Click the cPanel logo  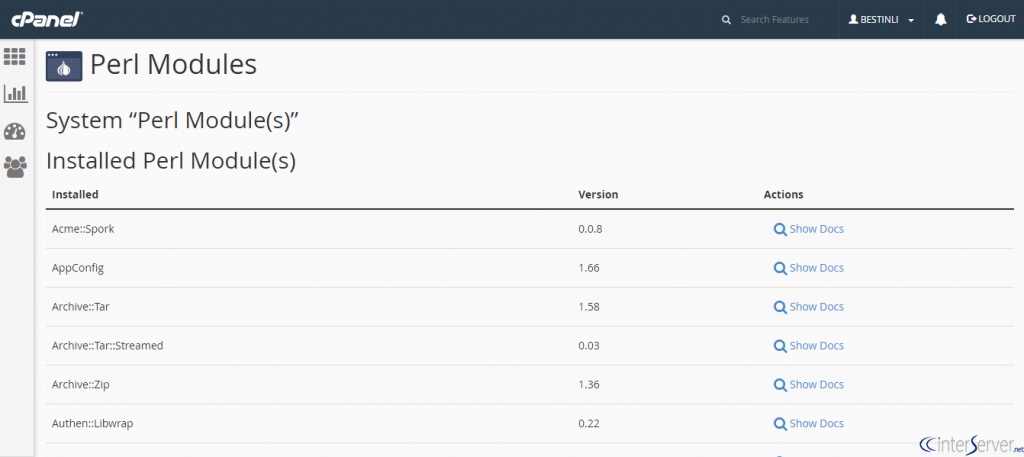coord(46,19)
